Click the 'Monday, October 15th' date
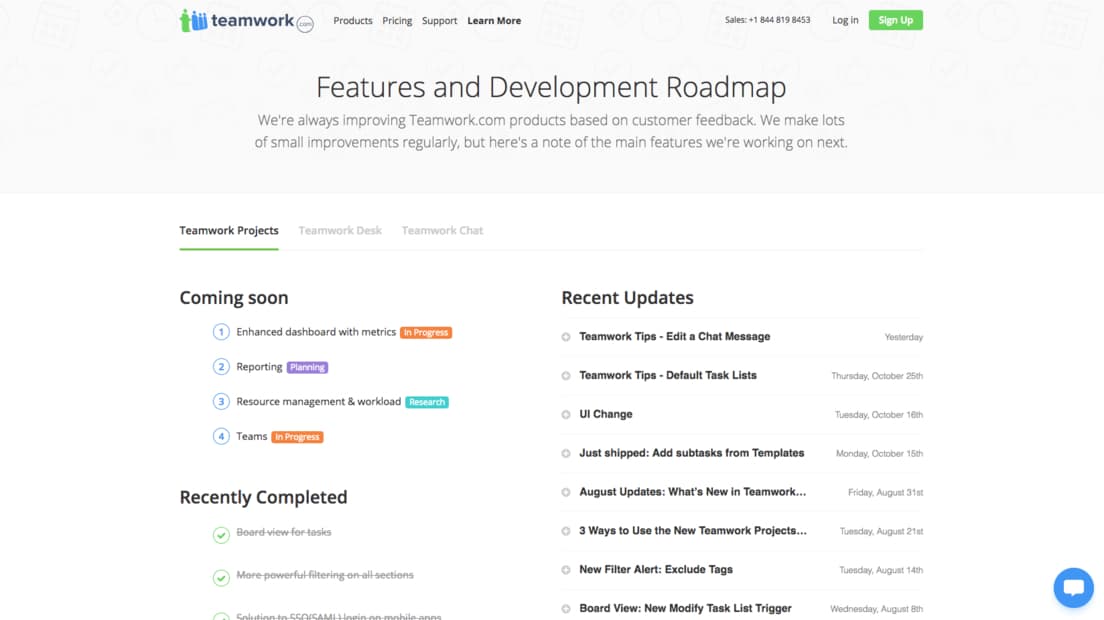 [879, 453]
